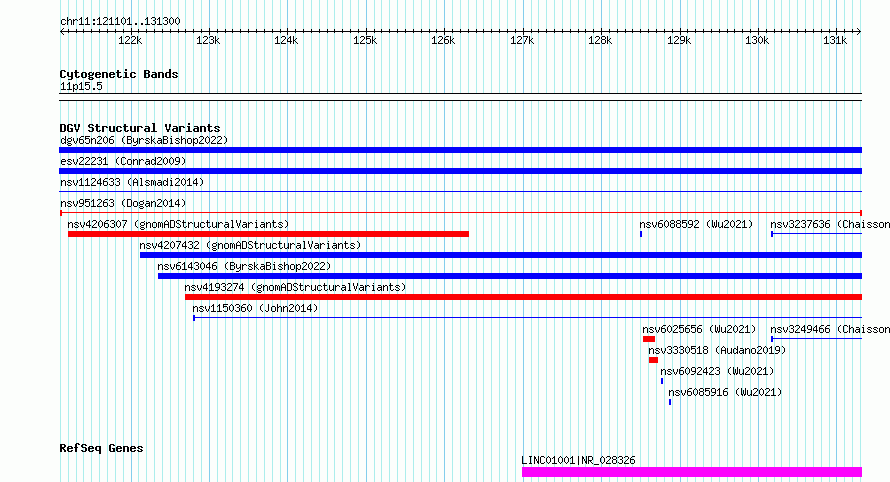Click the small blue marker under nsv6088592
The height and width of the screenshot is (482, 890).
(x=641, y=234)
